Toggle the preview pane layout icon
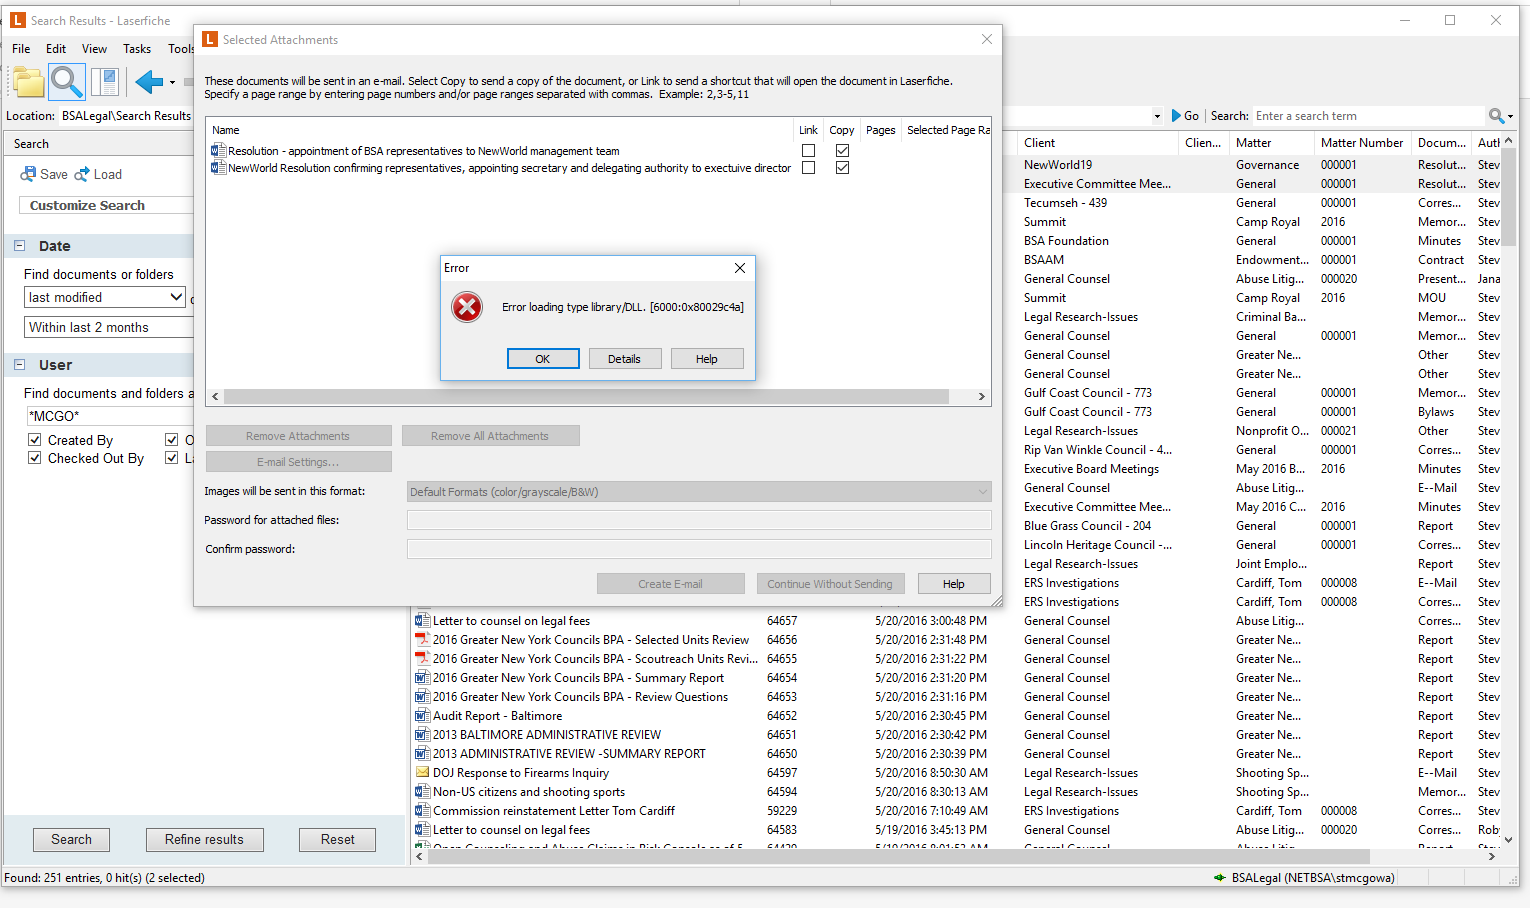Viewport: 1530px width, 908px height. point(105,82)
